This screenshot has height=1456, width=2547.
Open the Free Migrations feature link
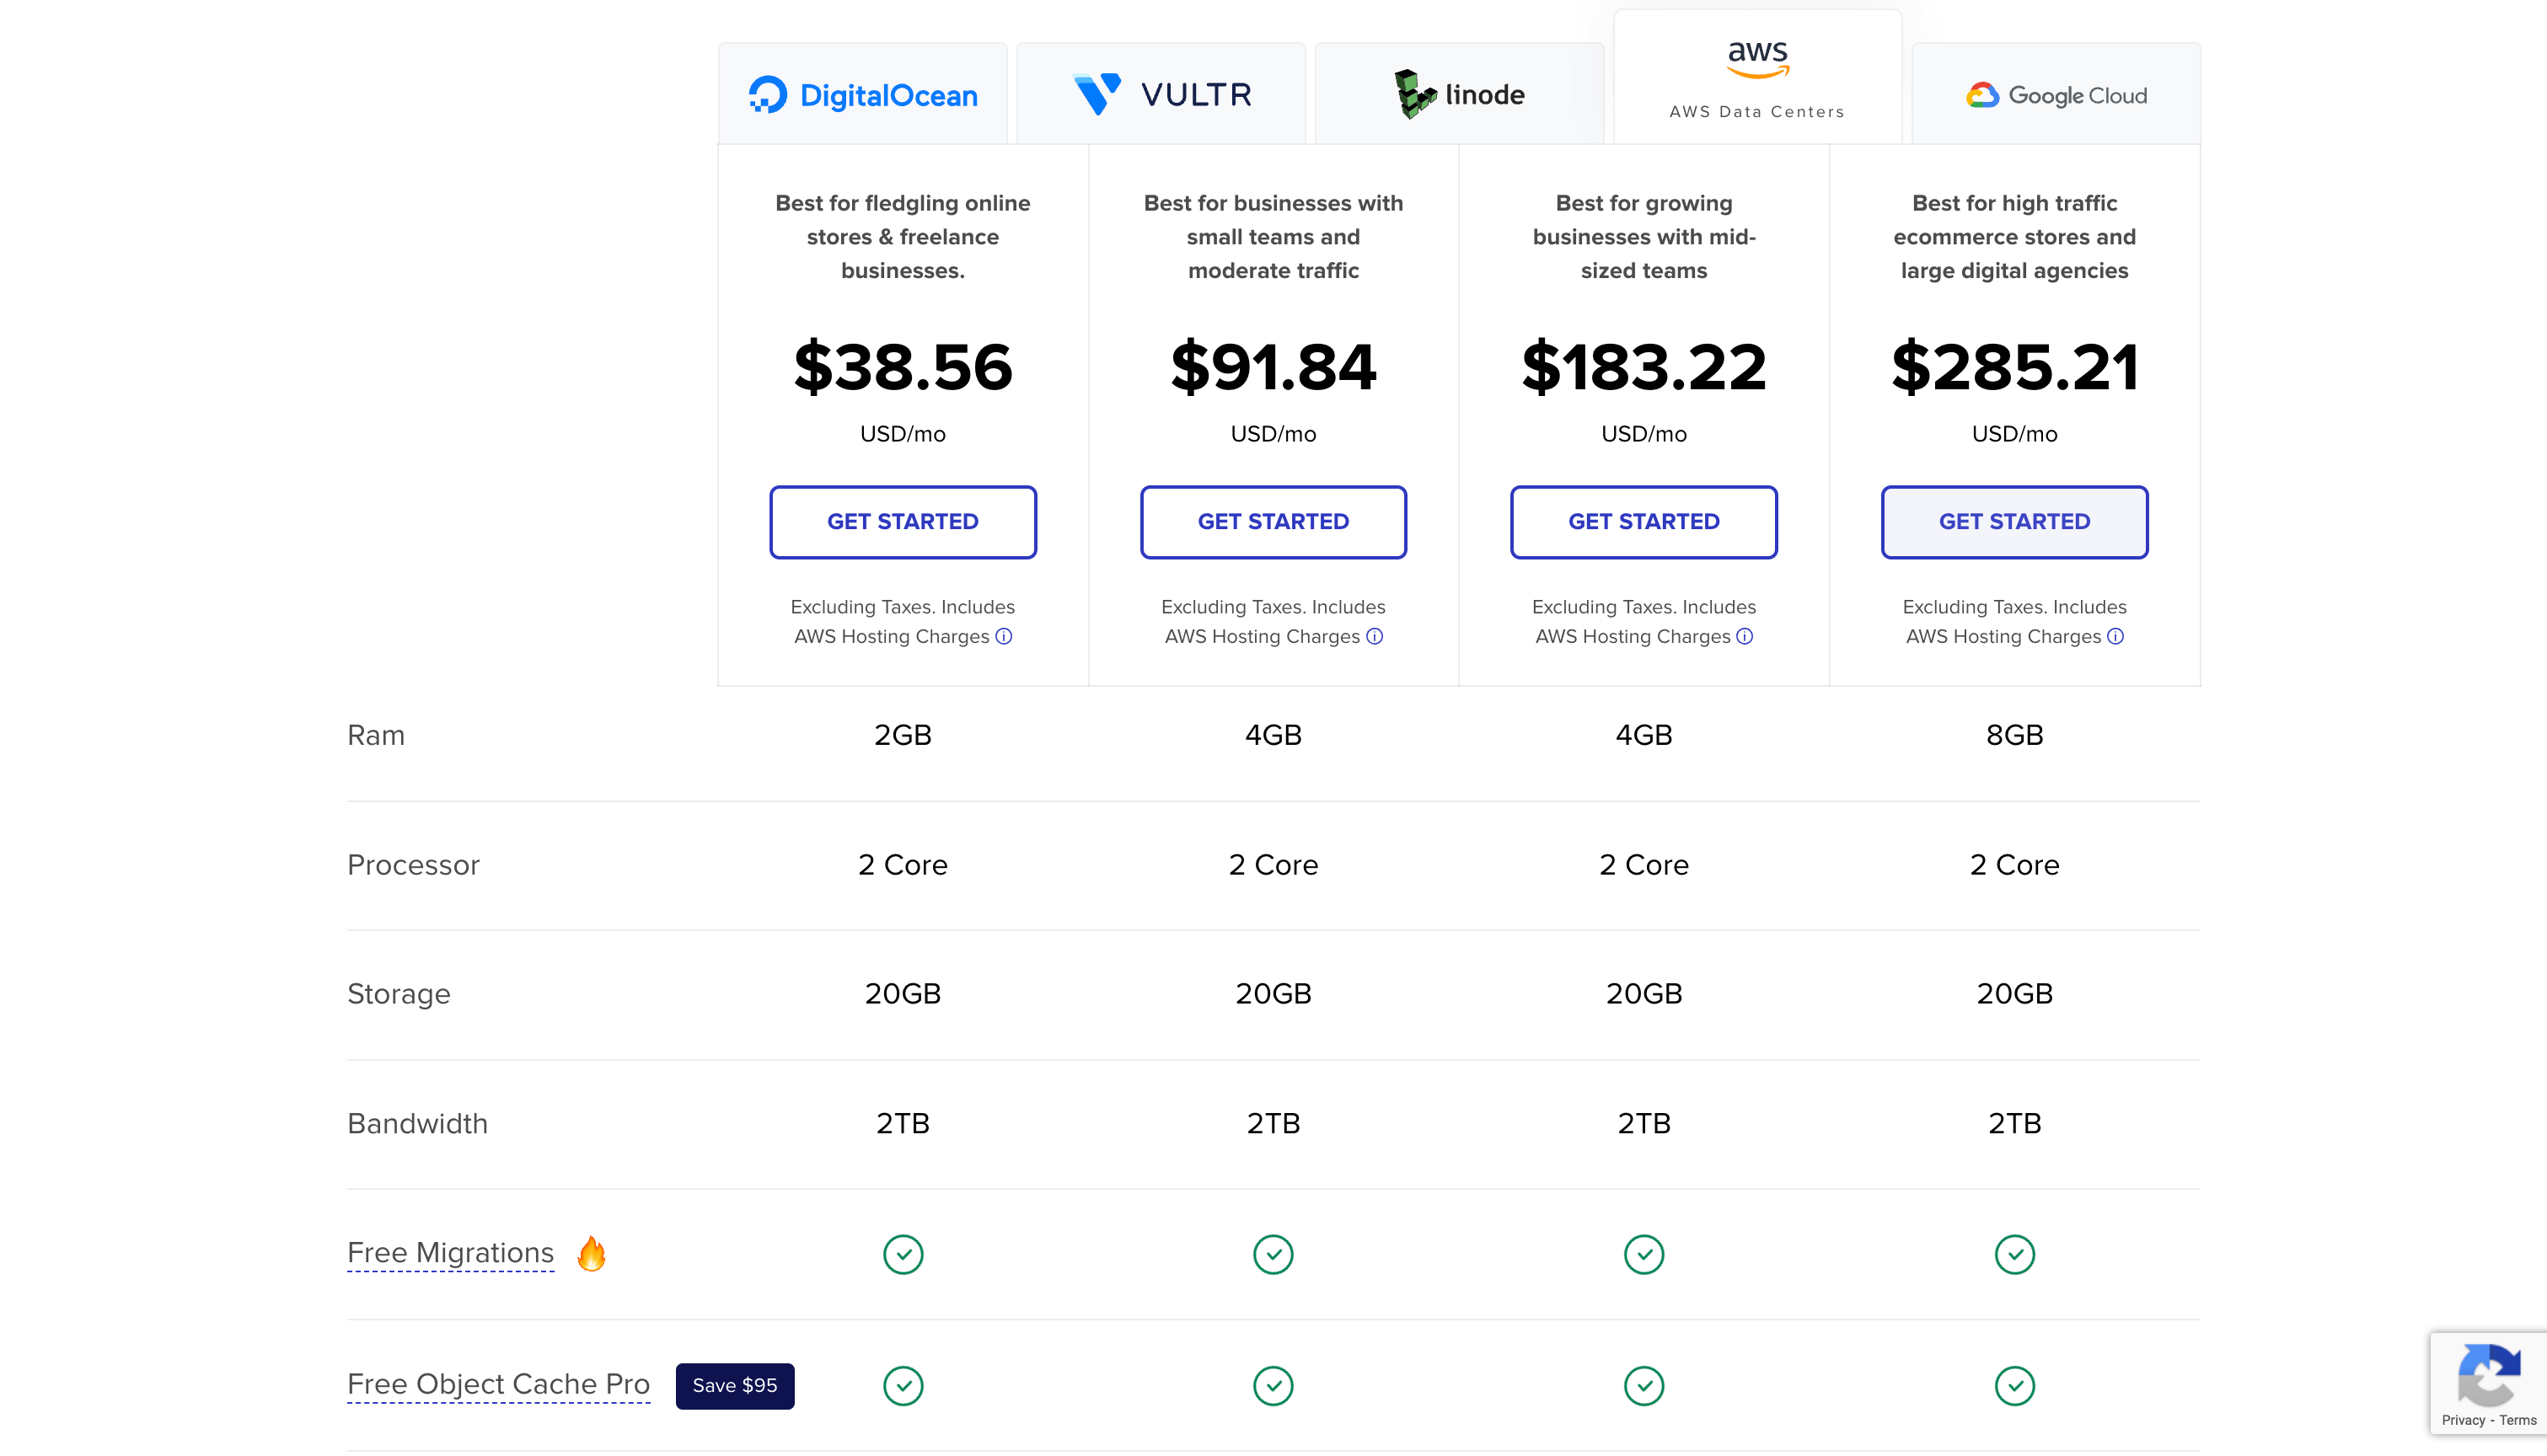tap(450, 1253)
